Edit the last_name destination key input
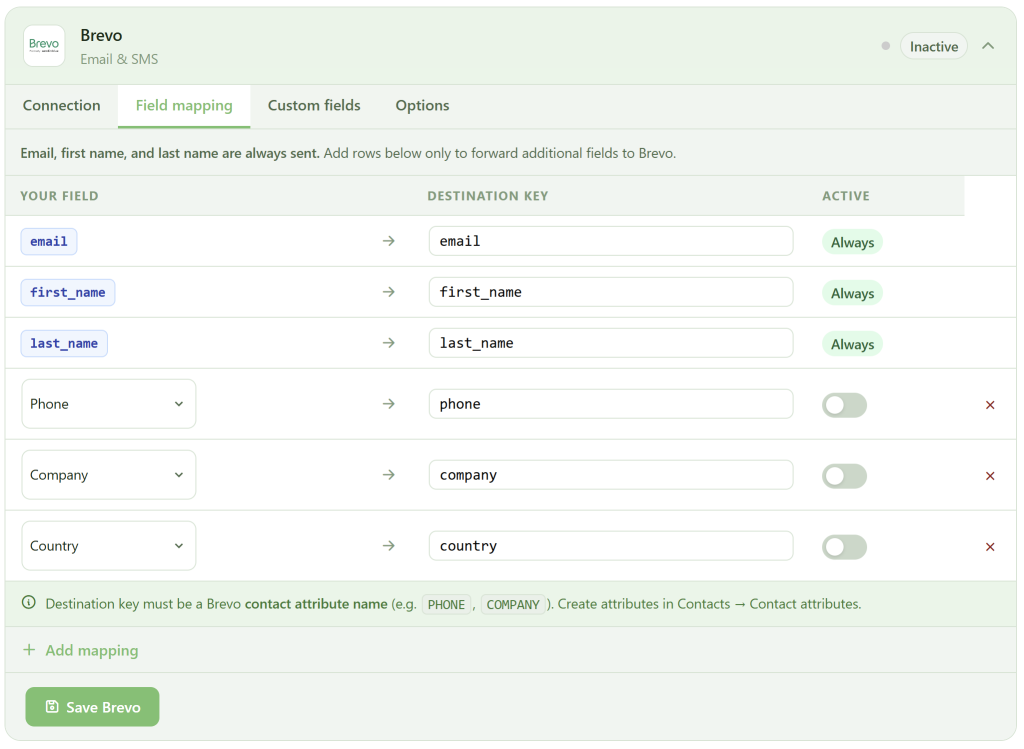The width and height of the screenshot is (1024, 749). pos(611,343)
